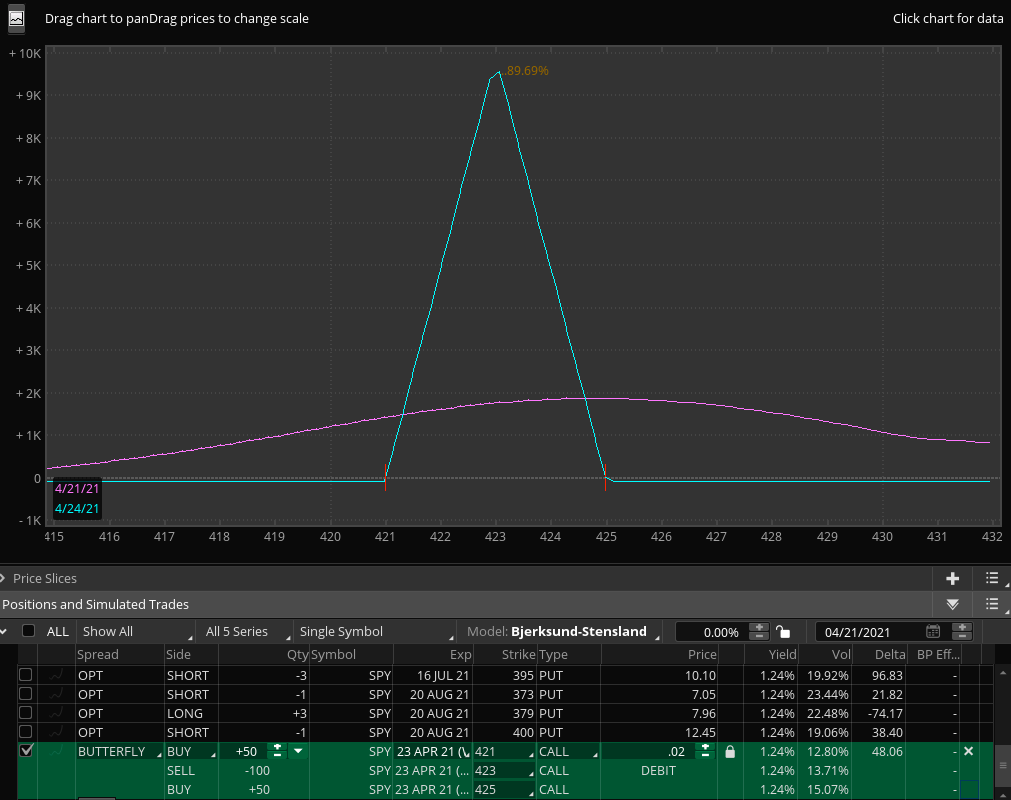Open the All 5 Series dropdown

245,632
